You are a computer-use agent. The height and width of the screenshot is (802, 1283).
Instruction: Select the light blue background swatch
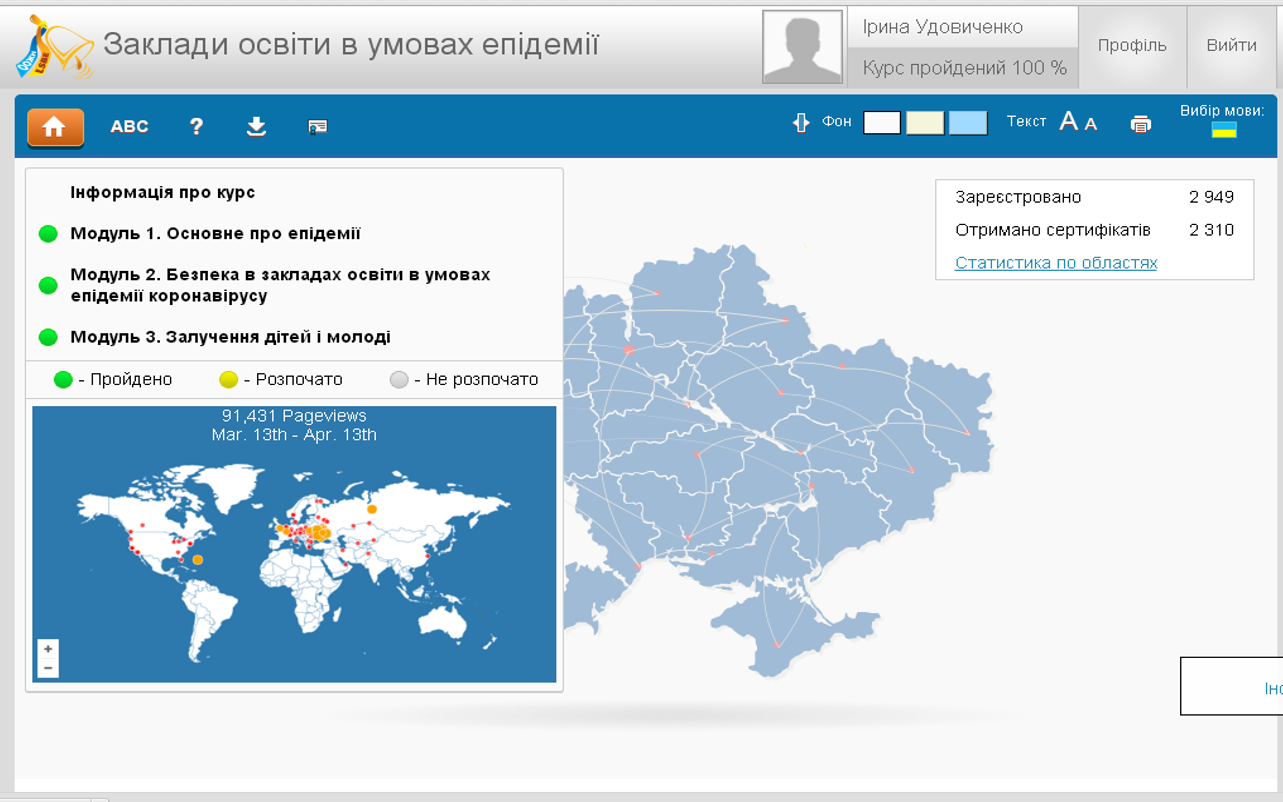coord(968,122)
